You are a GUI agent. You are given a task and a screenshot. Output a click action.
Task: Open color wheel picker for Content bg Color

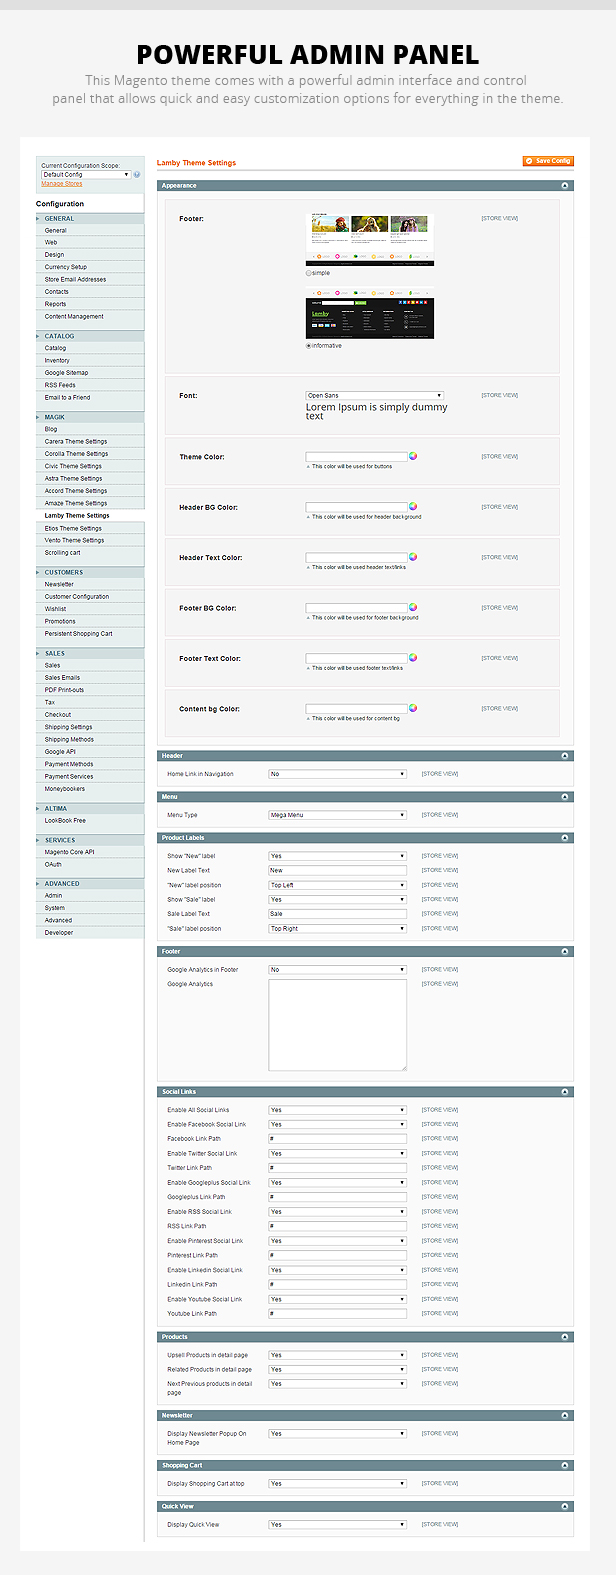click(x=413, y=708)
